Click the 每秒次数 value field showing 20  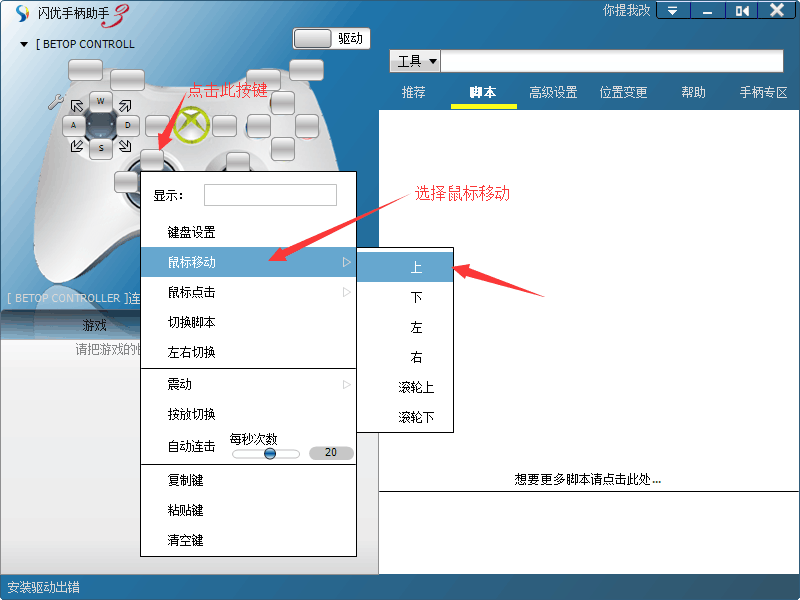point(331,453)
